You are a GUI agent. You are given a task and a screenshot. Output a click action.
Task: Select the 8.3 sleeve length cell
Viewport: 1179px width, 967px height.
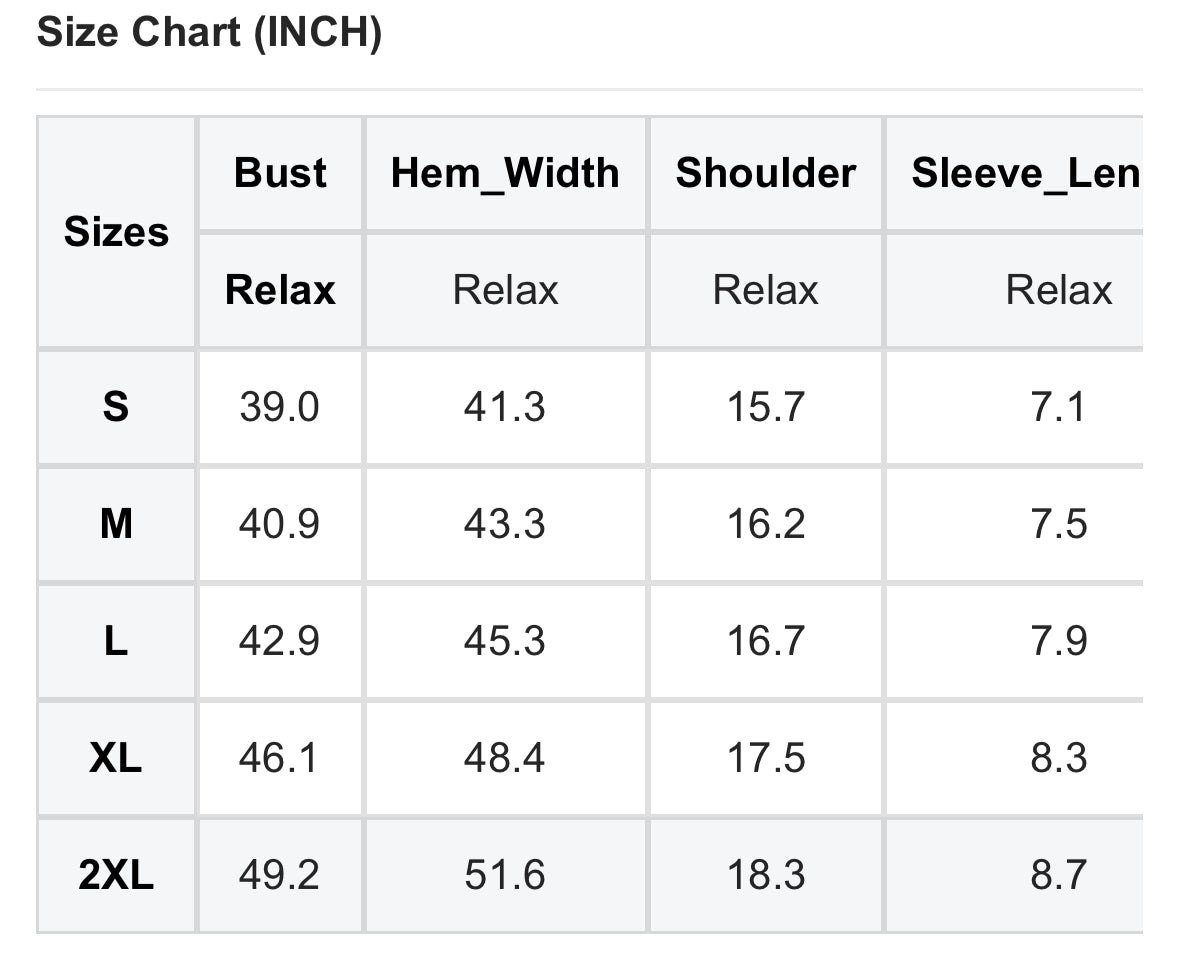[x=1058, y=758]
